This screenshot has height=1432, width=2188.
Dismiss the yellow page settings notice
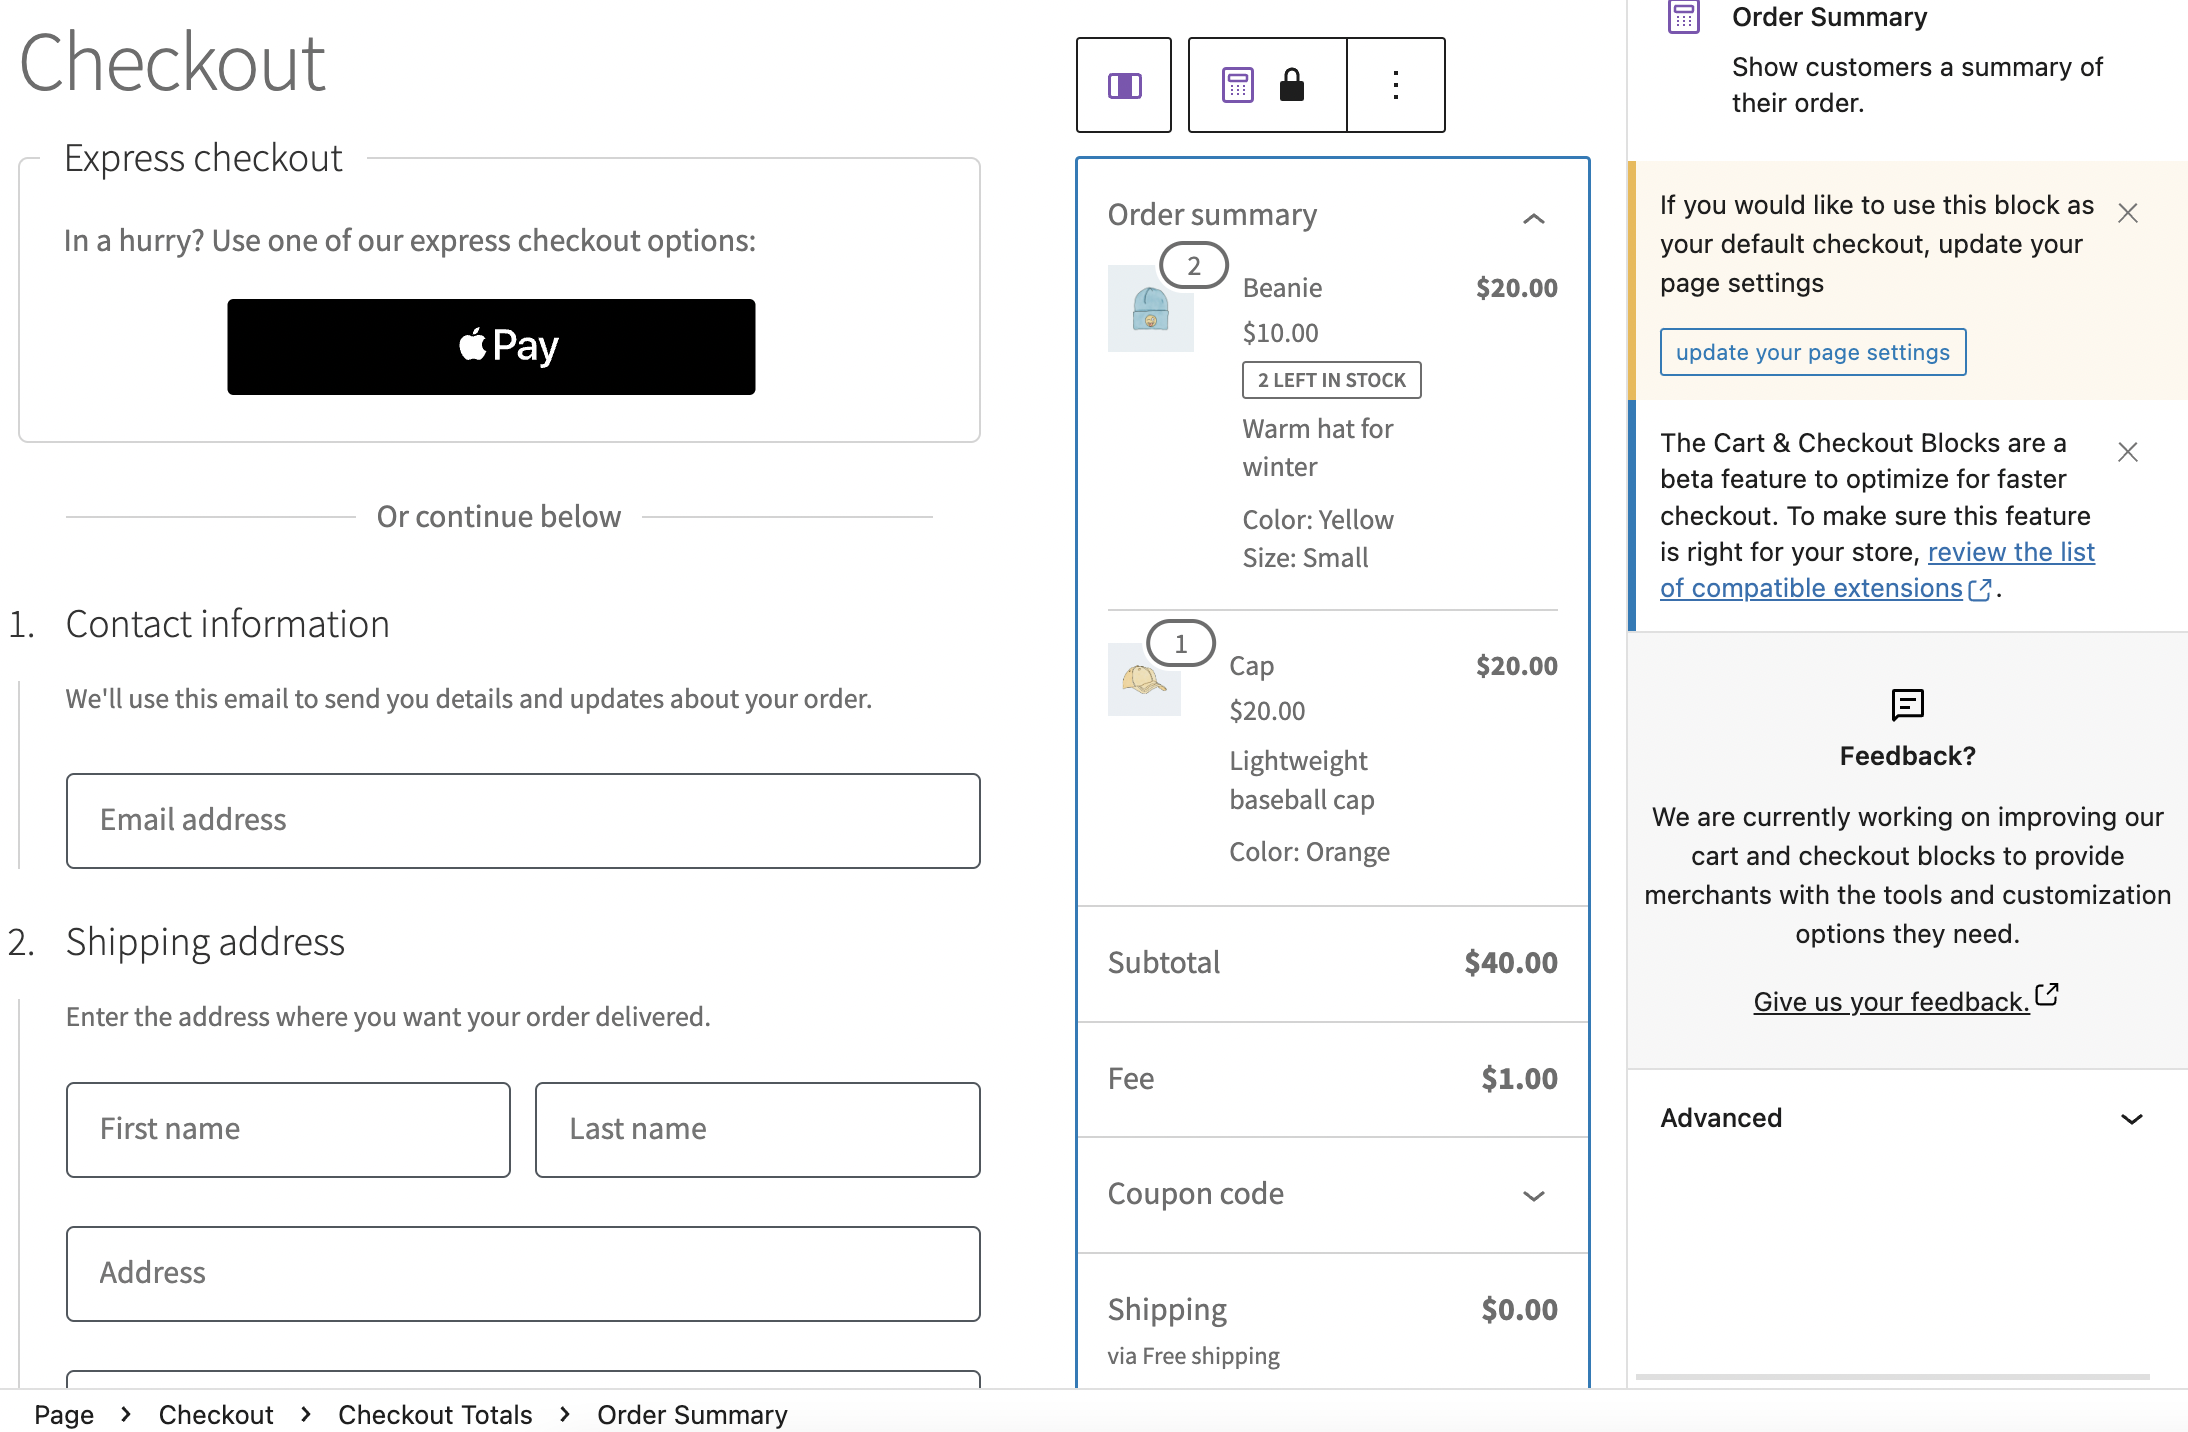point(2128,212)
